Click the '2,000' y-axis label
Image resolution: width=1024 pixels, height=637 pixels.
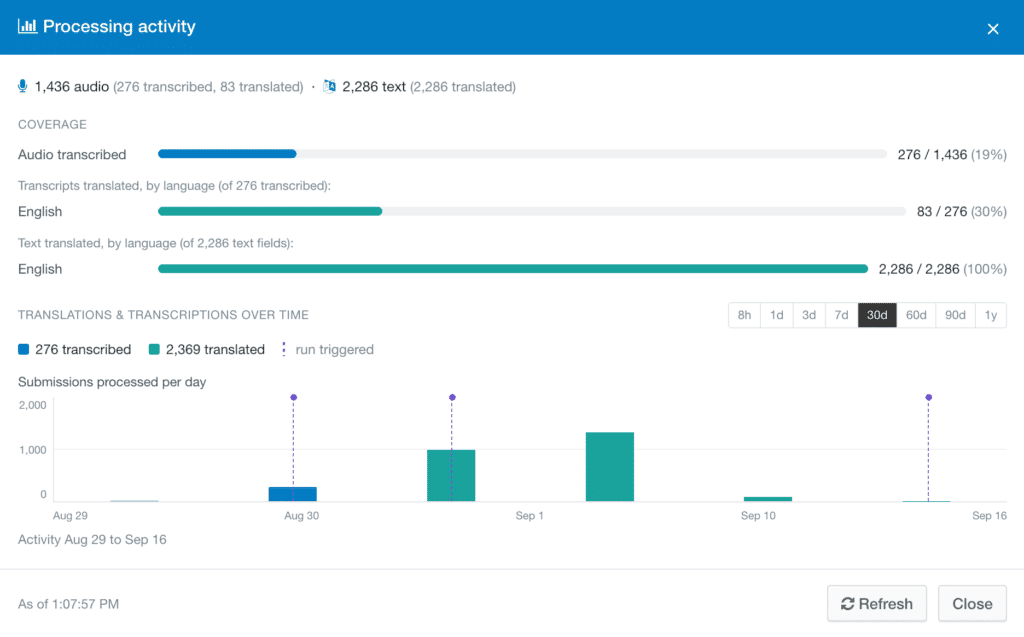[x=33, y=405]
